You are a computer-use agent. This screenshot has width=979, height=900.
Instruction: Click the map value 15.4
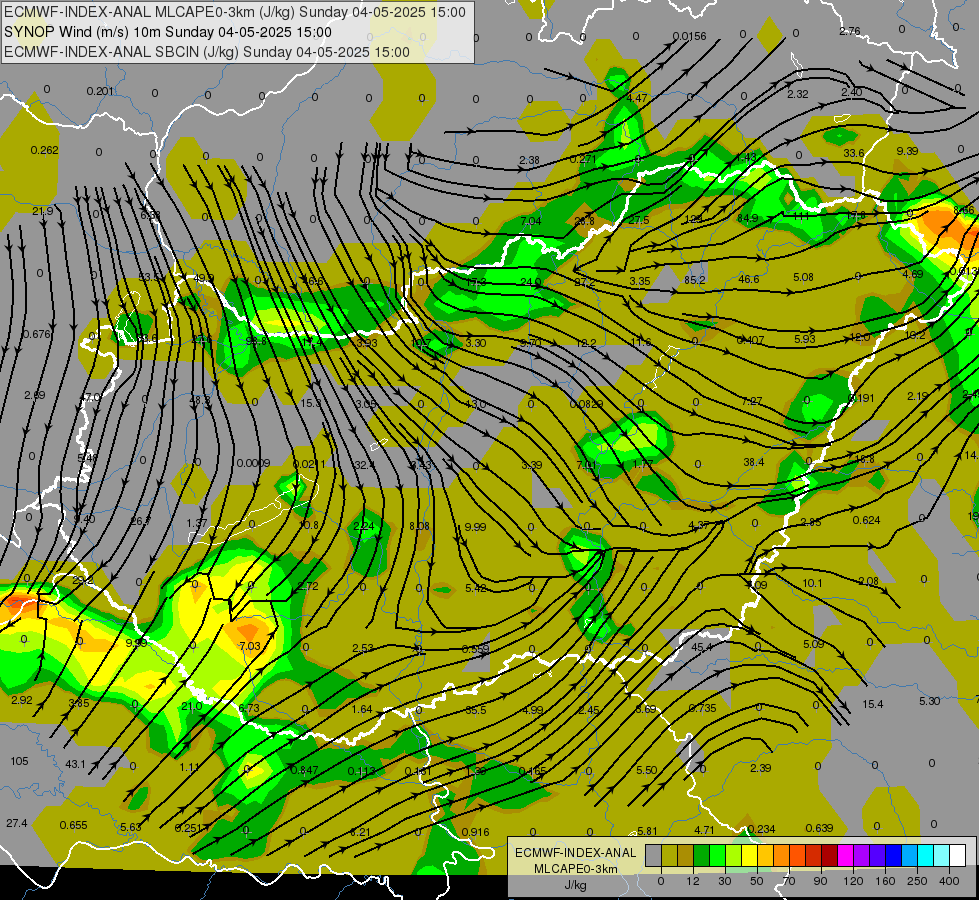click(873, 705)
